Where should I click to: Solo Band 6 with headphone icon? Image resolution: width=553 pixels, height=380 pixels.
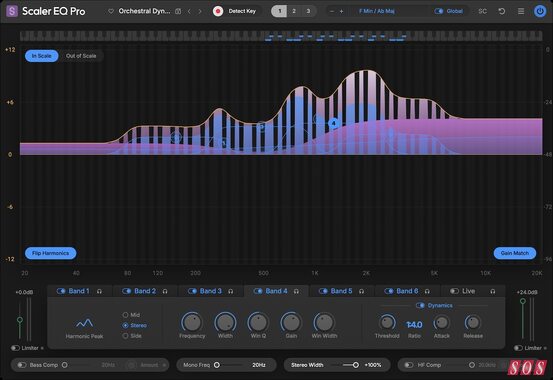427,291
